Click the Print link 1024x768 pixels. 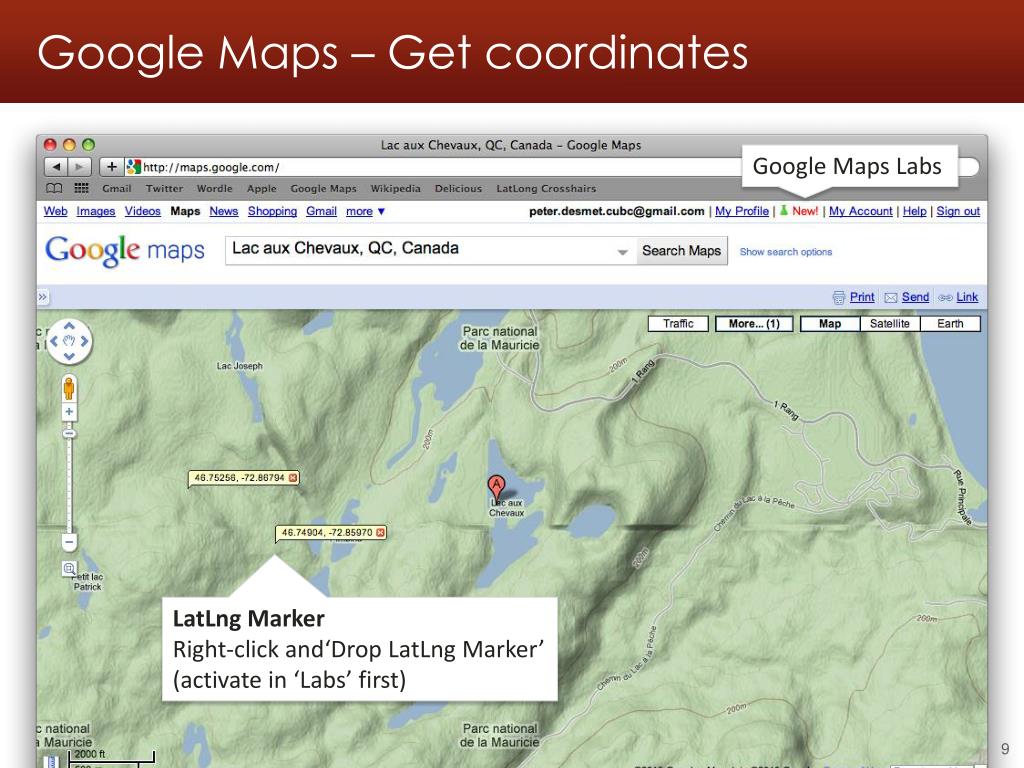(x=862, y=297)
